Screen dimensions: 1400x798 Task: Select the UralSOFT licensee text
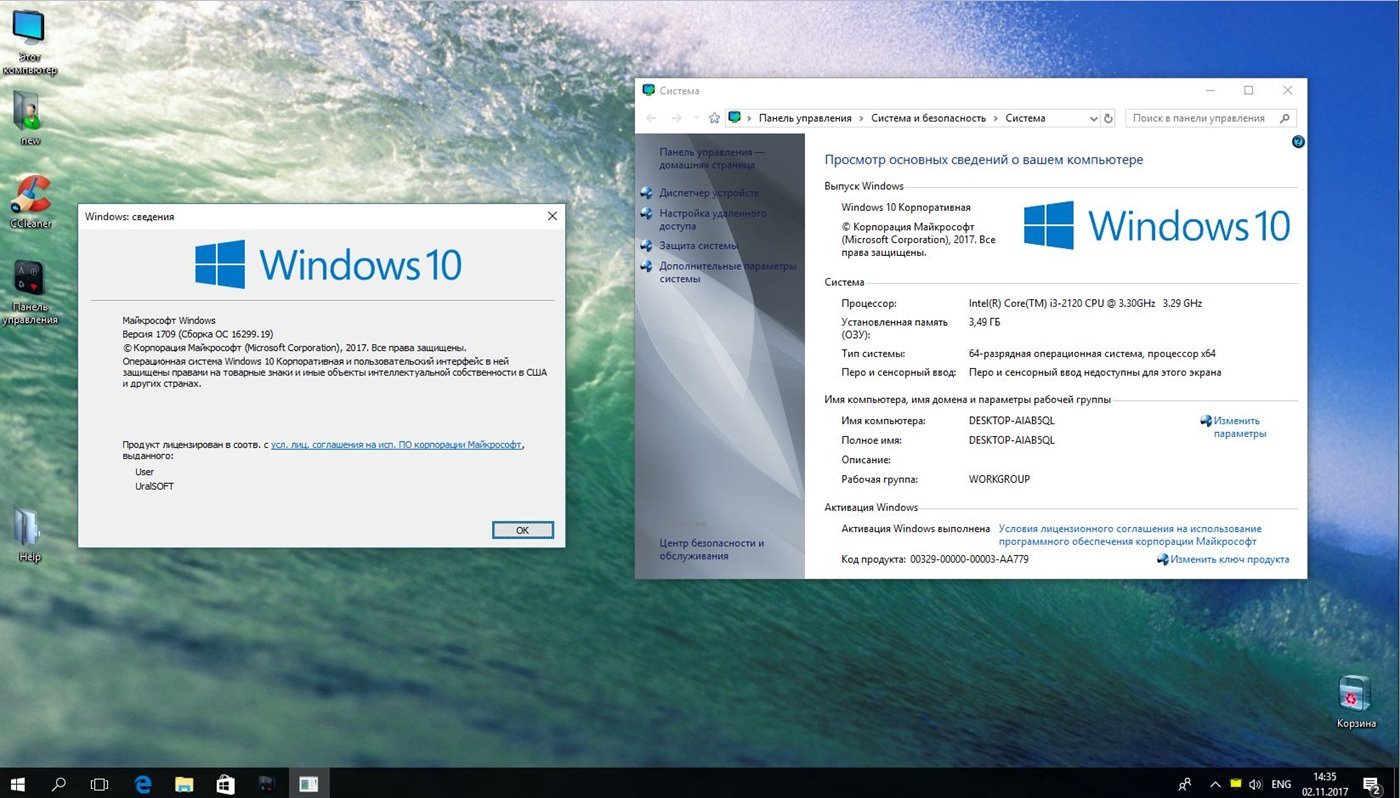[155, 486]
